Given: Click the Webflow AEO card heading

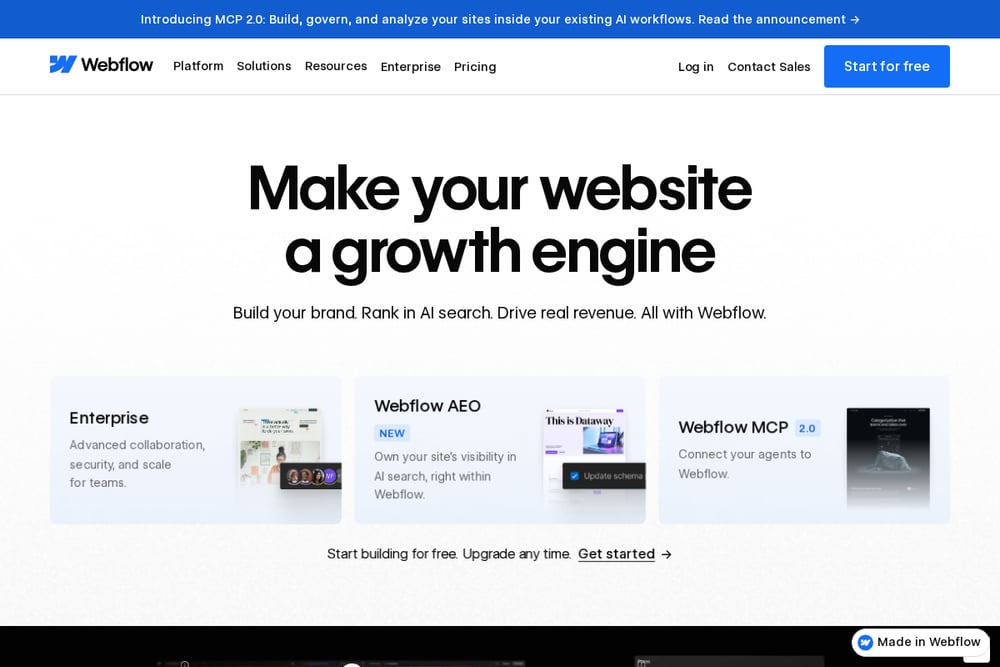Looking at the screenshot, I should click(427, 406).
